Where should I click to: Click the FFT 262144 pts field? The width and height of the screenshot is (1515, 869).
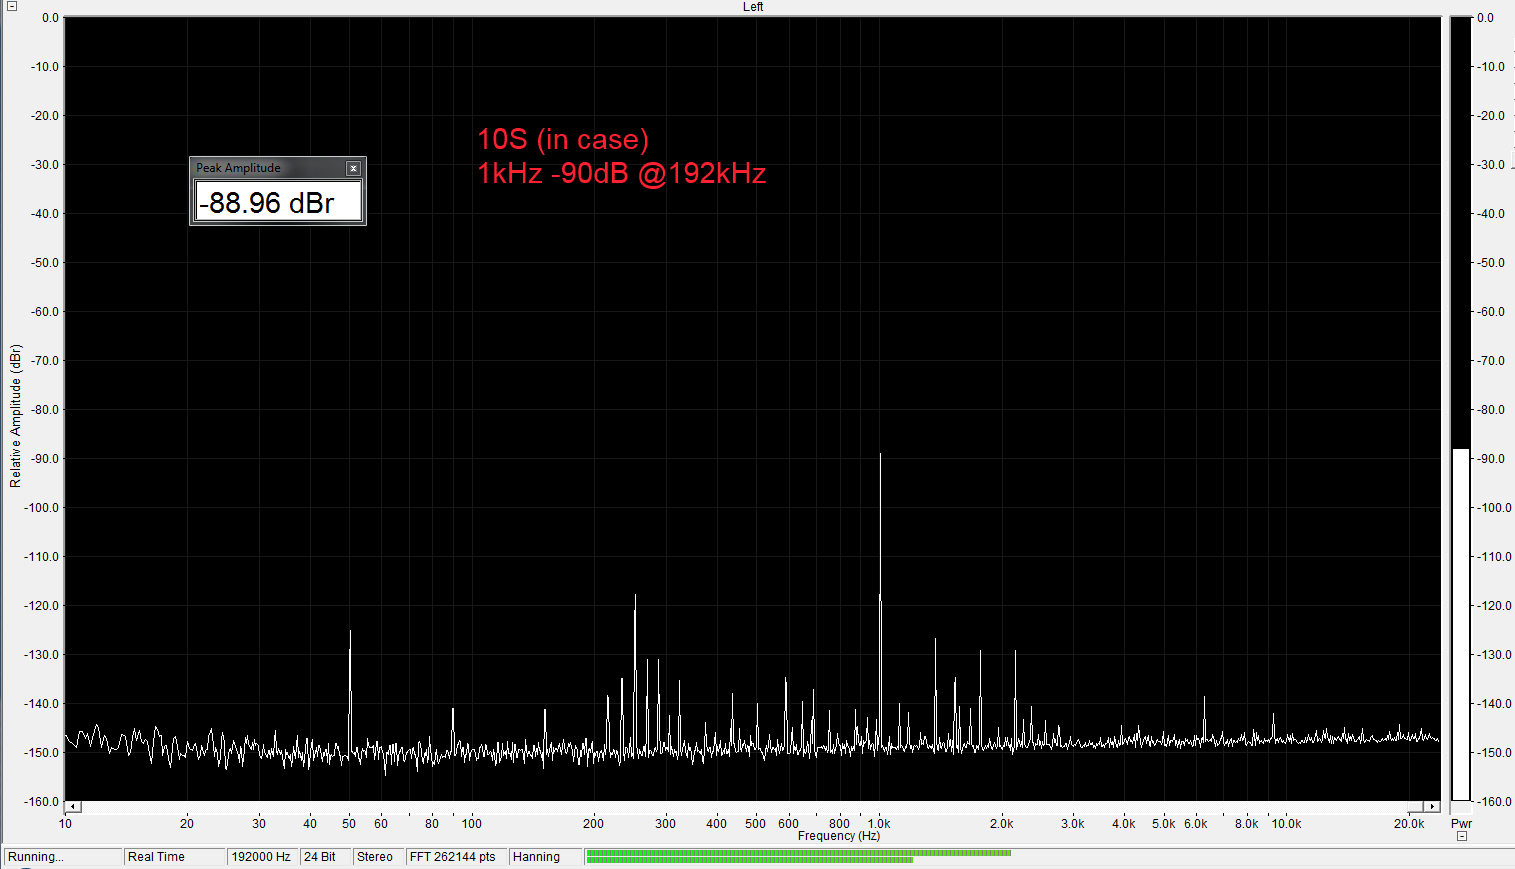[x=456, y=857]
